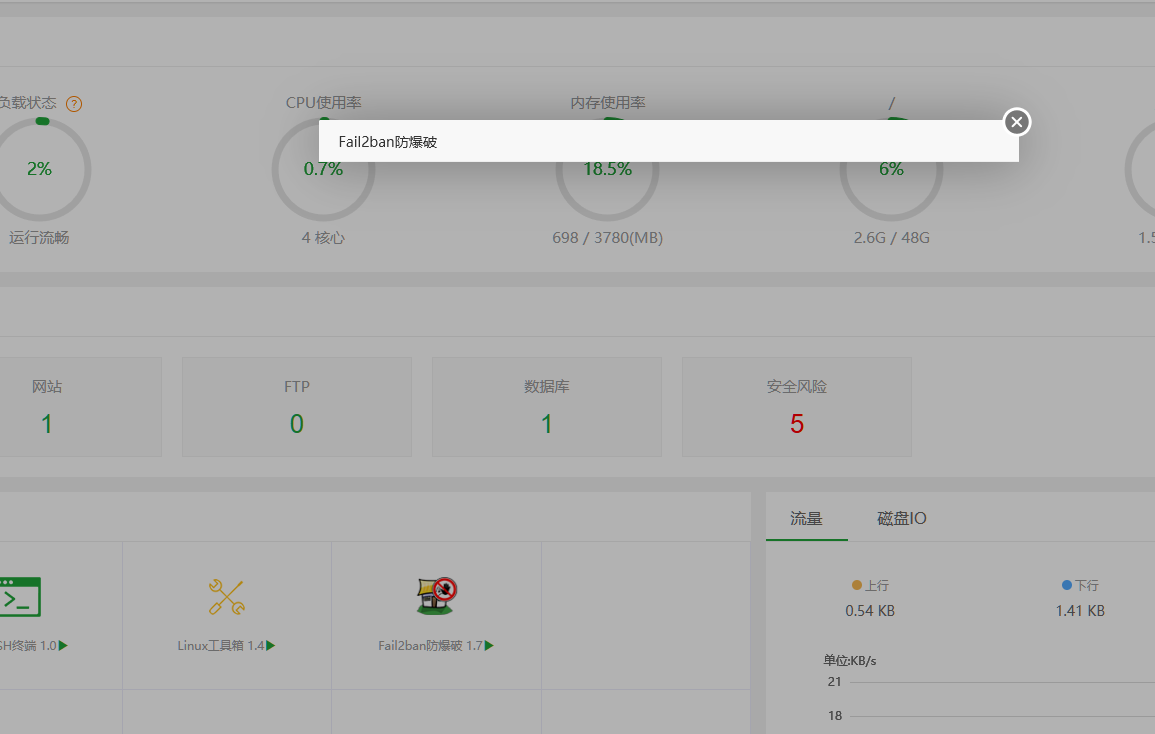Open the Linux工具箱 wrench icon
Image resolution: width=1155 pixels, height=734 pixels.
click(226, 597)
